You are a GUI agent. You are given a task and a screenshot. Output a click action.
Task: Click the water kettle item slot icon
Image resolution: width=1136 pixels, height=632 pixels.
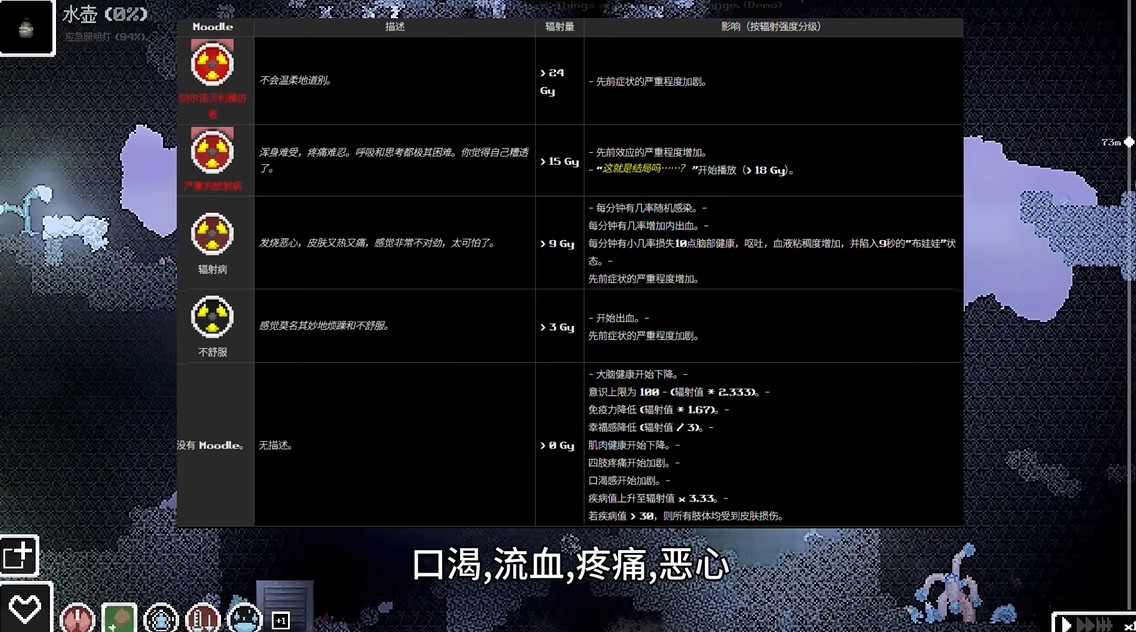27,27
